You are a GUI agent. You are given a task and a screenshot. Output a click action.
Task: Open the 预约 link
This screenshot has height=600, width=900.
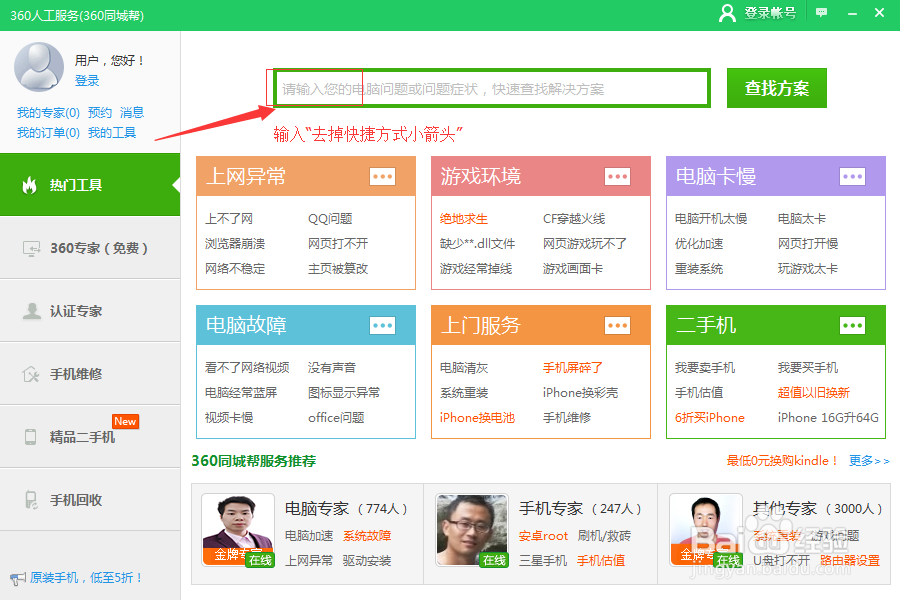100,113
